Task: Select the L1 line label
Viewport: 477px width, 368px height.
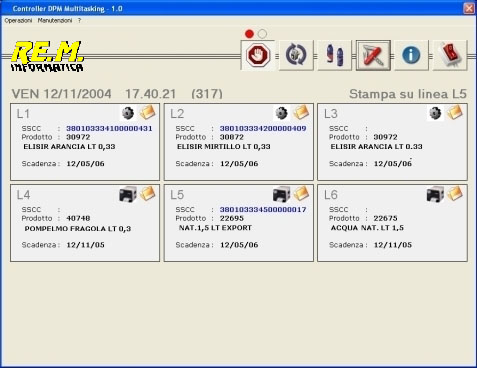Action: click(x=23, y=114)
